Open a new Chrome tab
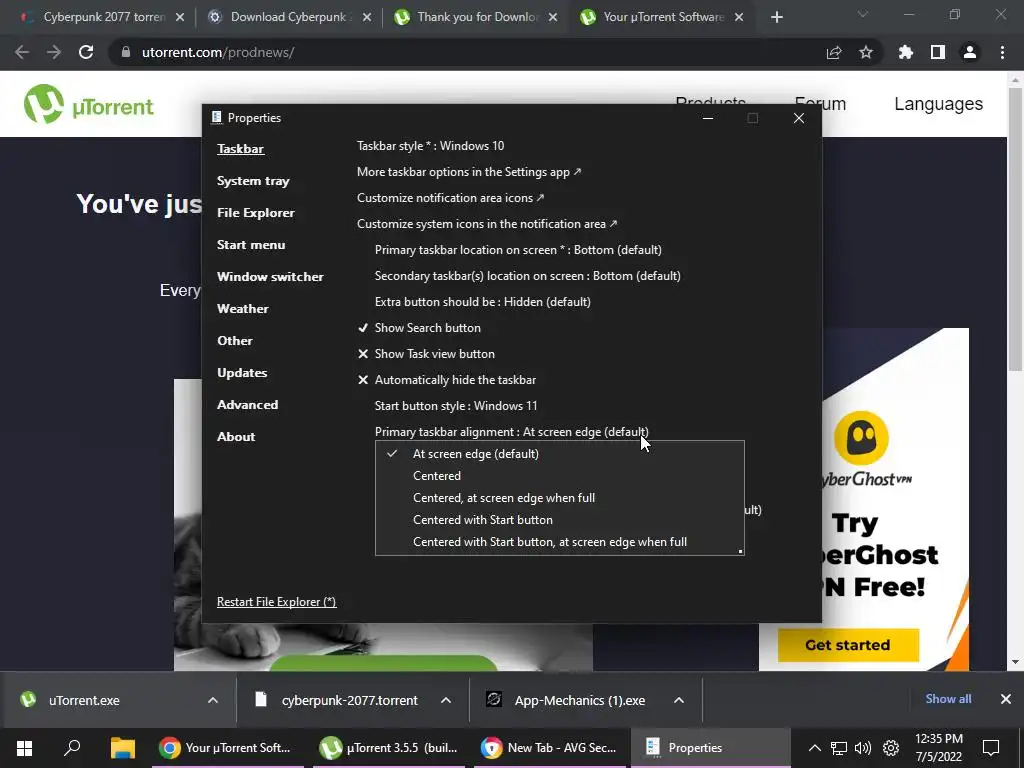The image size is (1024, 768). pos(776,18)
